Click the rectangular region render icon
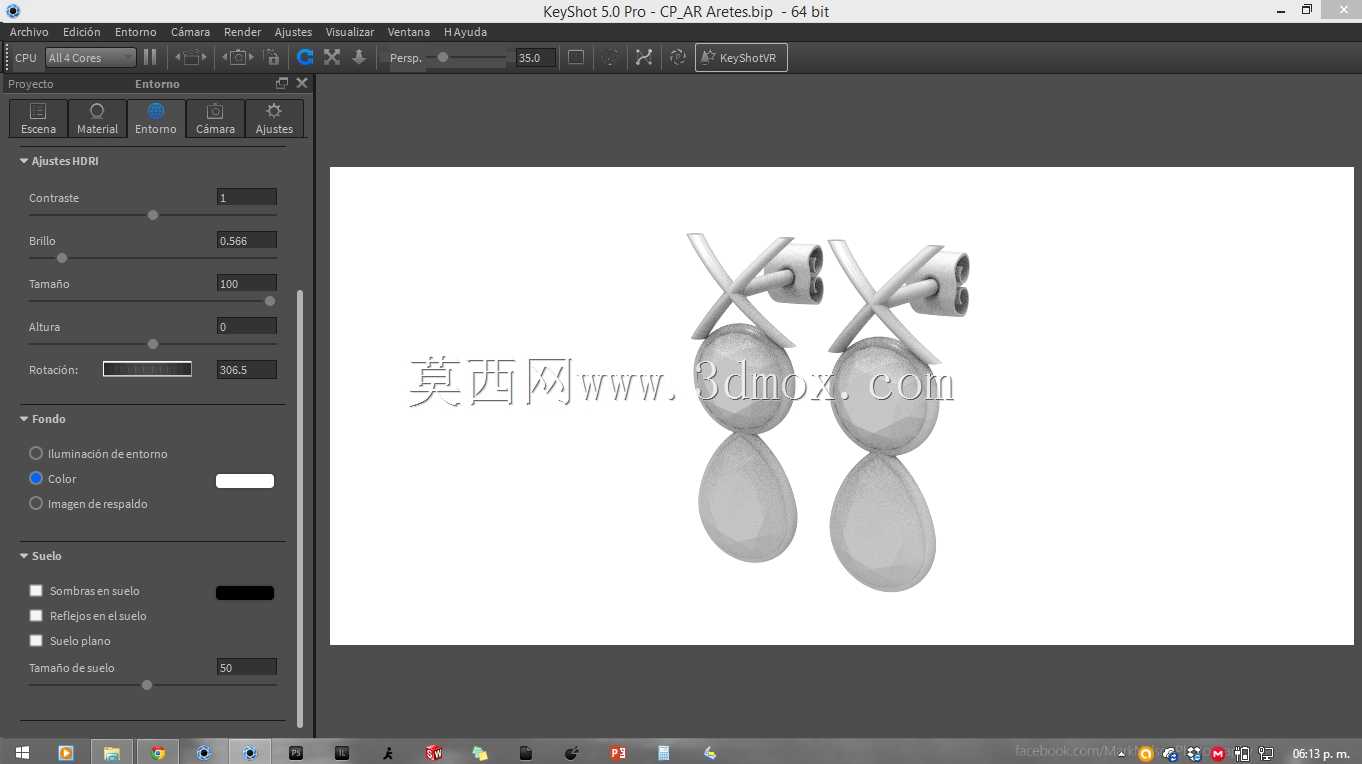Image resolution: width=1362 pixels, height=764 pixels. pos(576,57)
